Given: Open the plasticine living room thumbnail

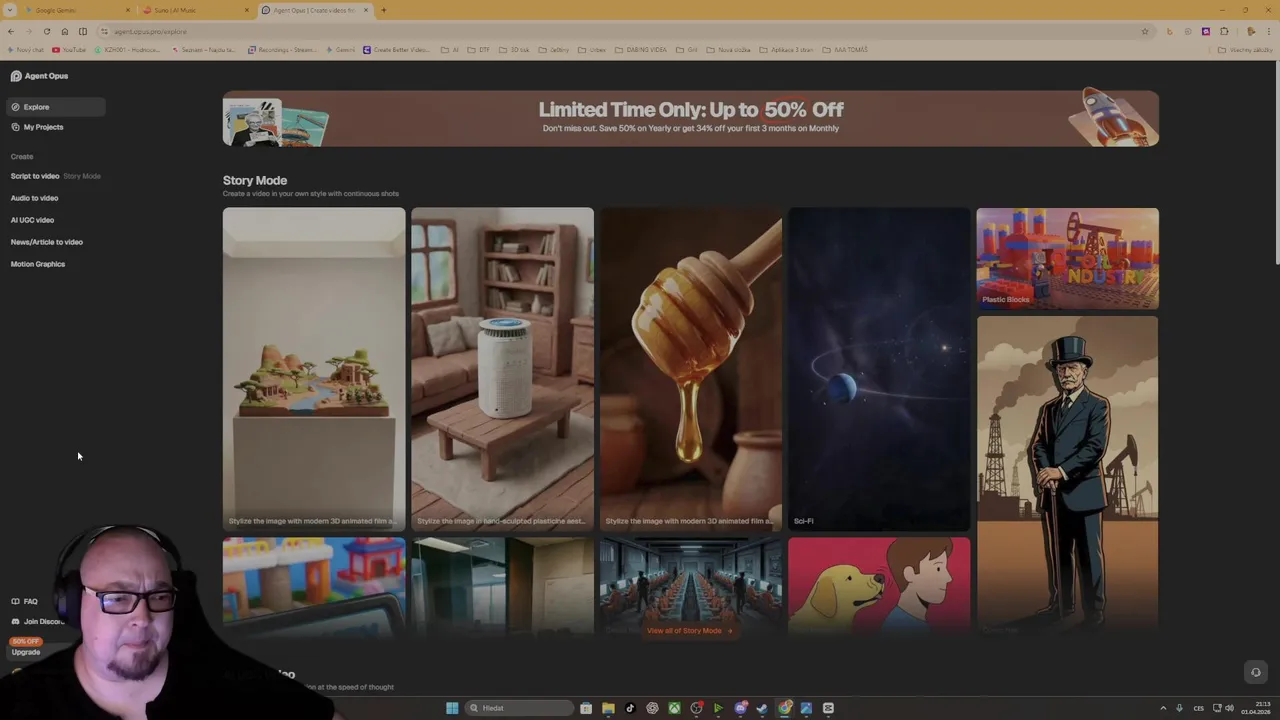Looking at the screenshot, I should coord(502,368).
